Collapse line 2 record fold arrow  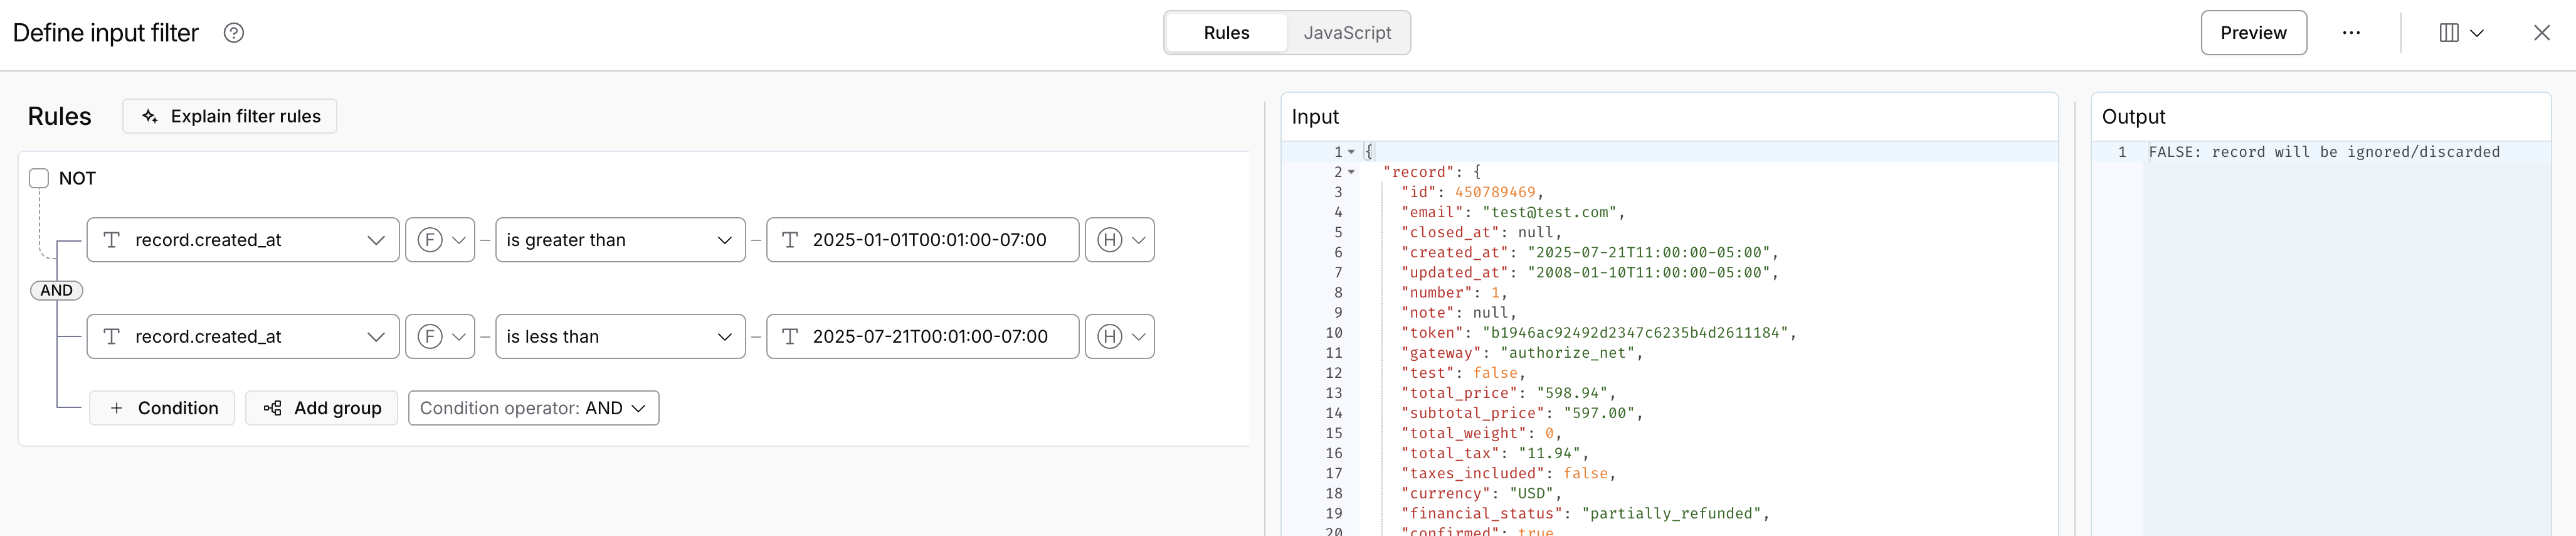coord(1351,172)
